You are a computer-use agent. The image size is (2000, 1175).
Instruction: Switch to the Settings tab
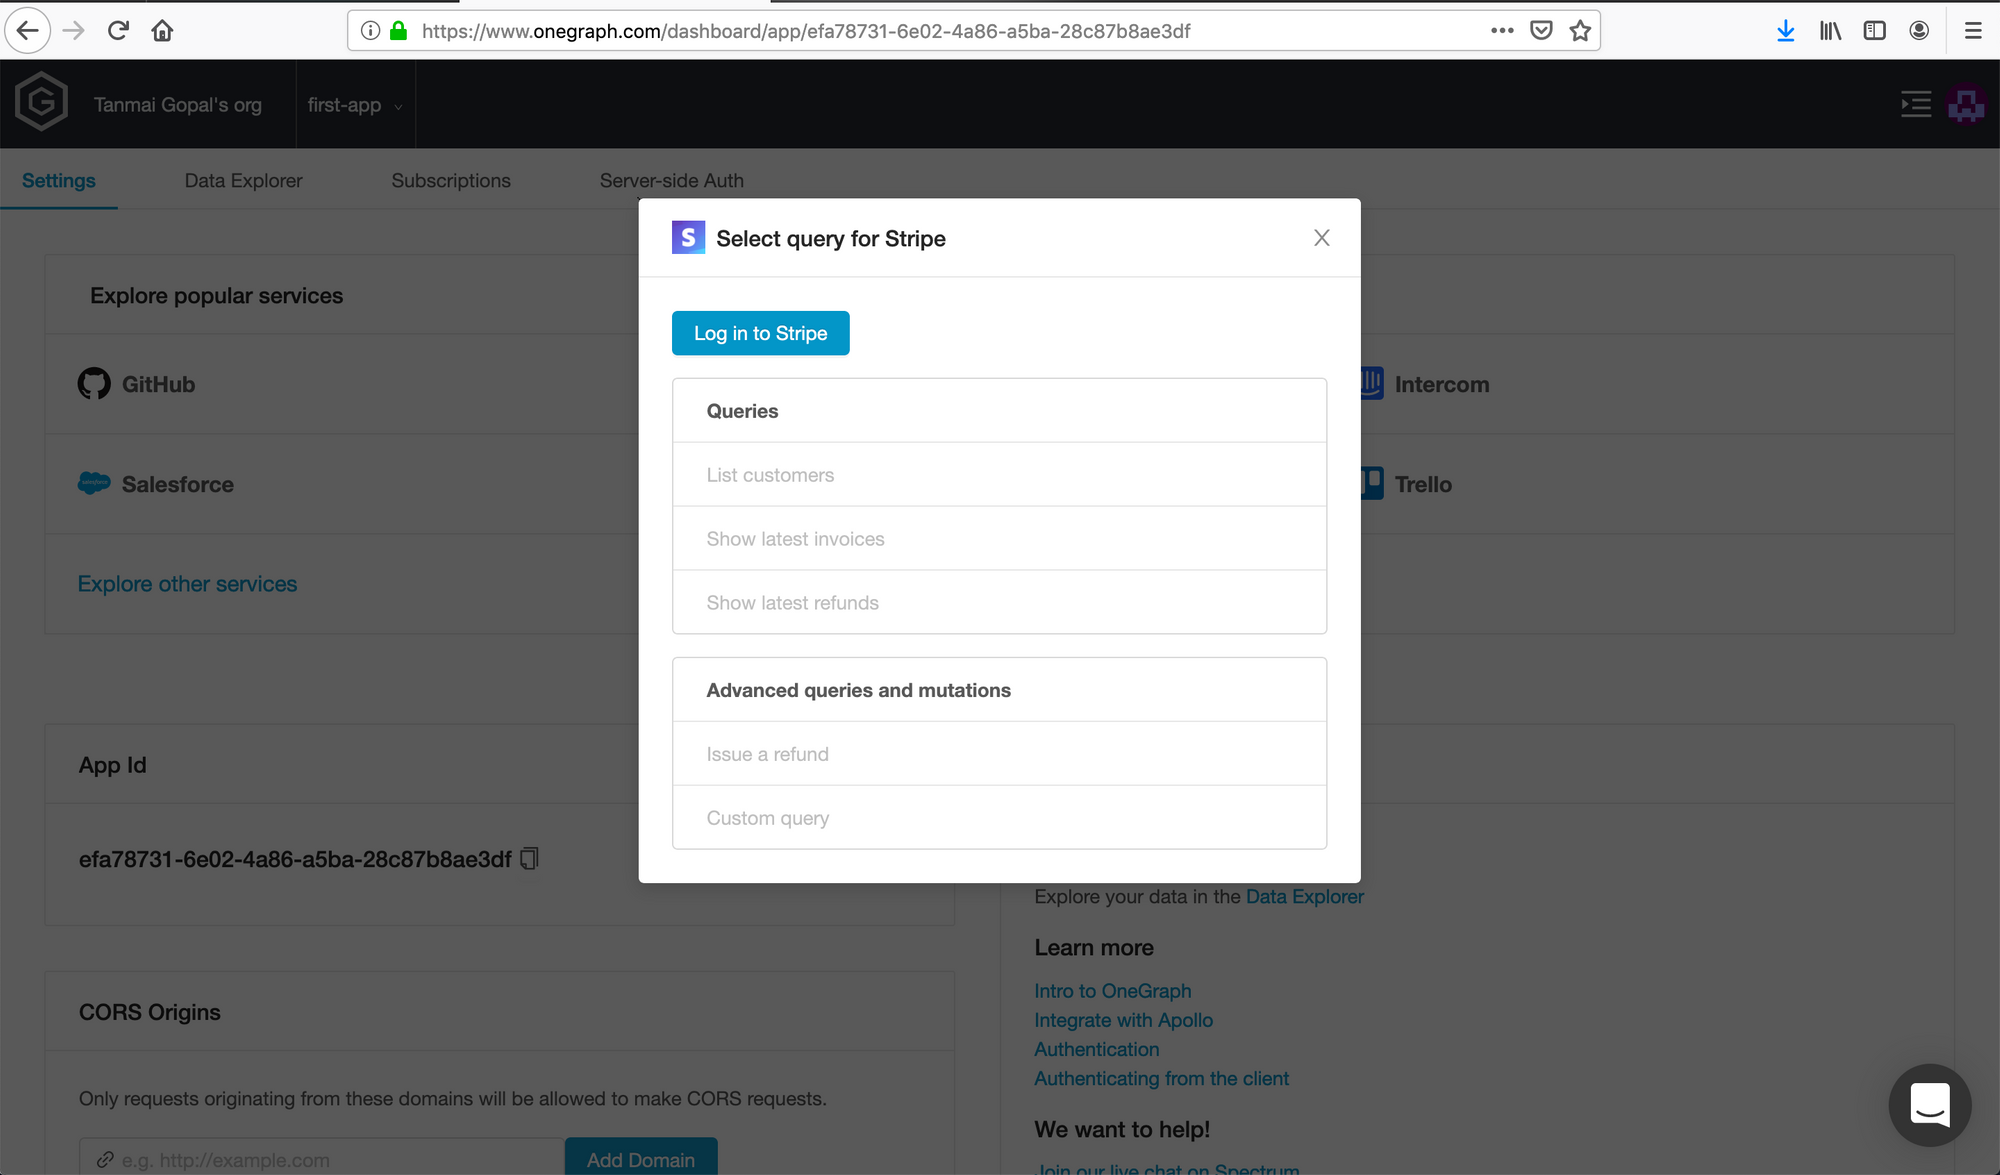pos(59,181)
